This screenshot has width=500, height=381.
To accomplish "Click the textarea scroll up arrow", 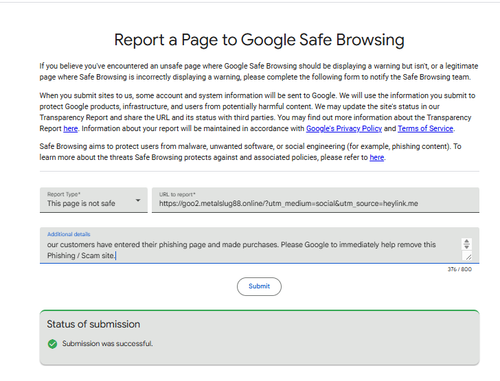I will click(x=467, y=241).
